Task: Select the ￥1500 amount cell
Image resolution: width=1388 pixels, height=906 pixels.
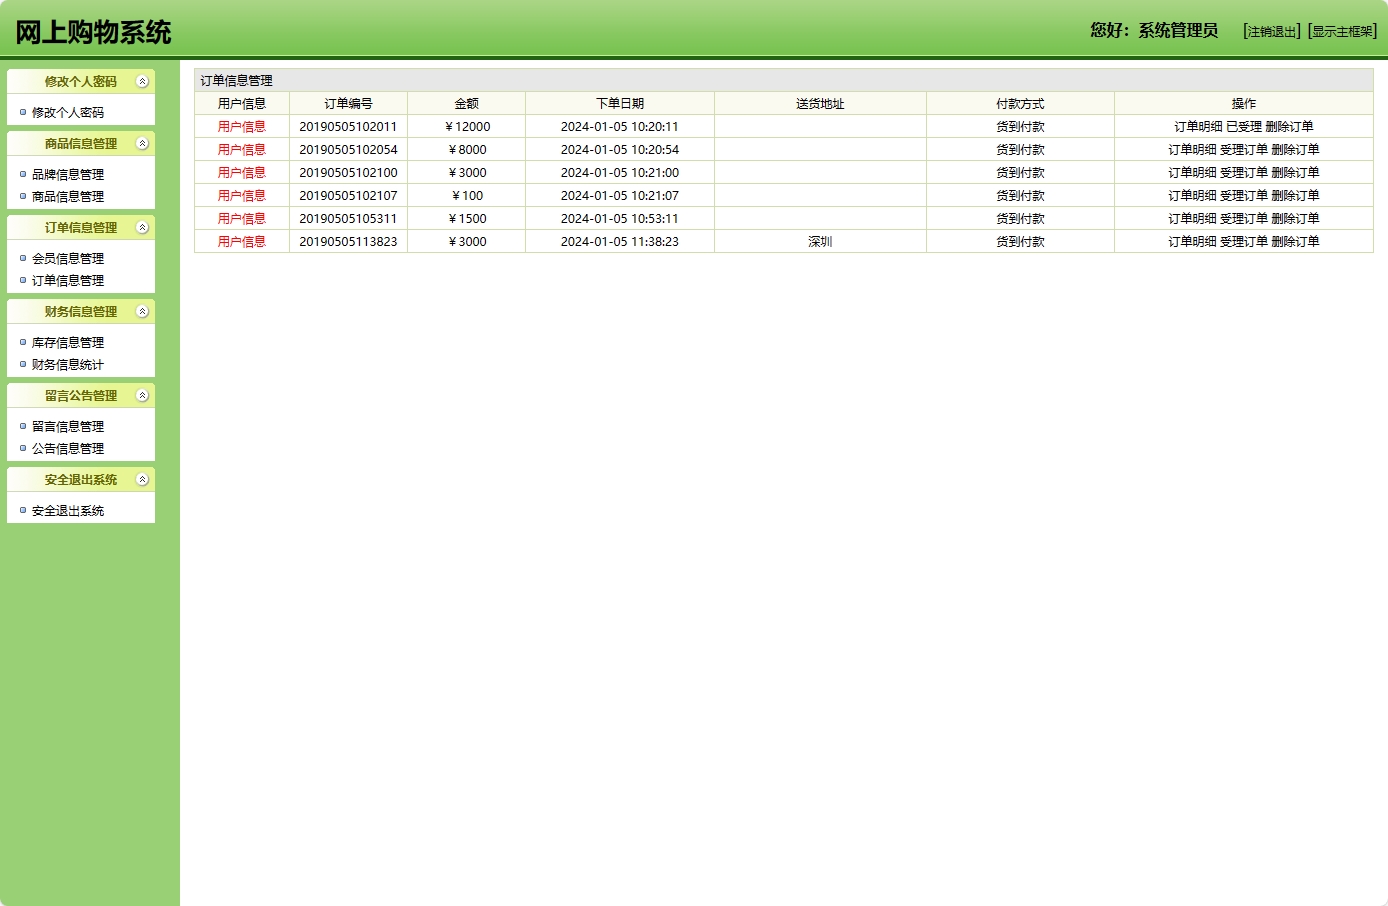Action: (x=466, y=219)
